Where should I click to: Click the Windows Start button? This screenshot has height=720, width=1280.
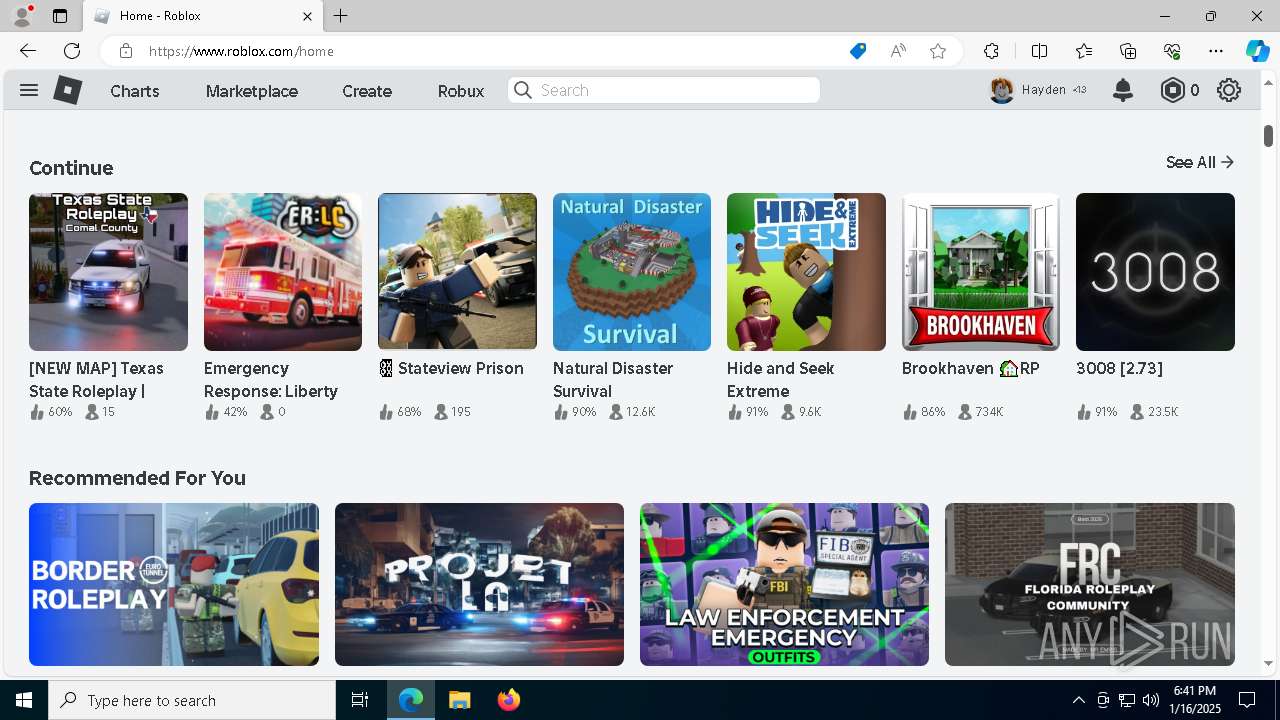coord(24,700)
